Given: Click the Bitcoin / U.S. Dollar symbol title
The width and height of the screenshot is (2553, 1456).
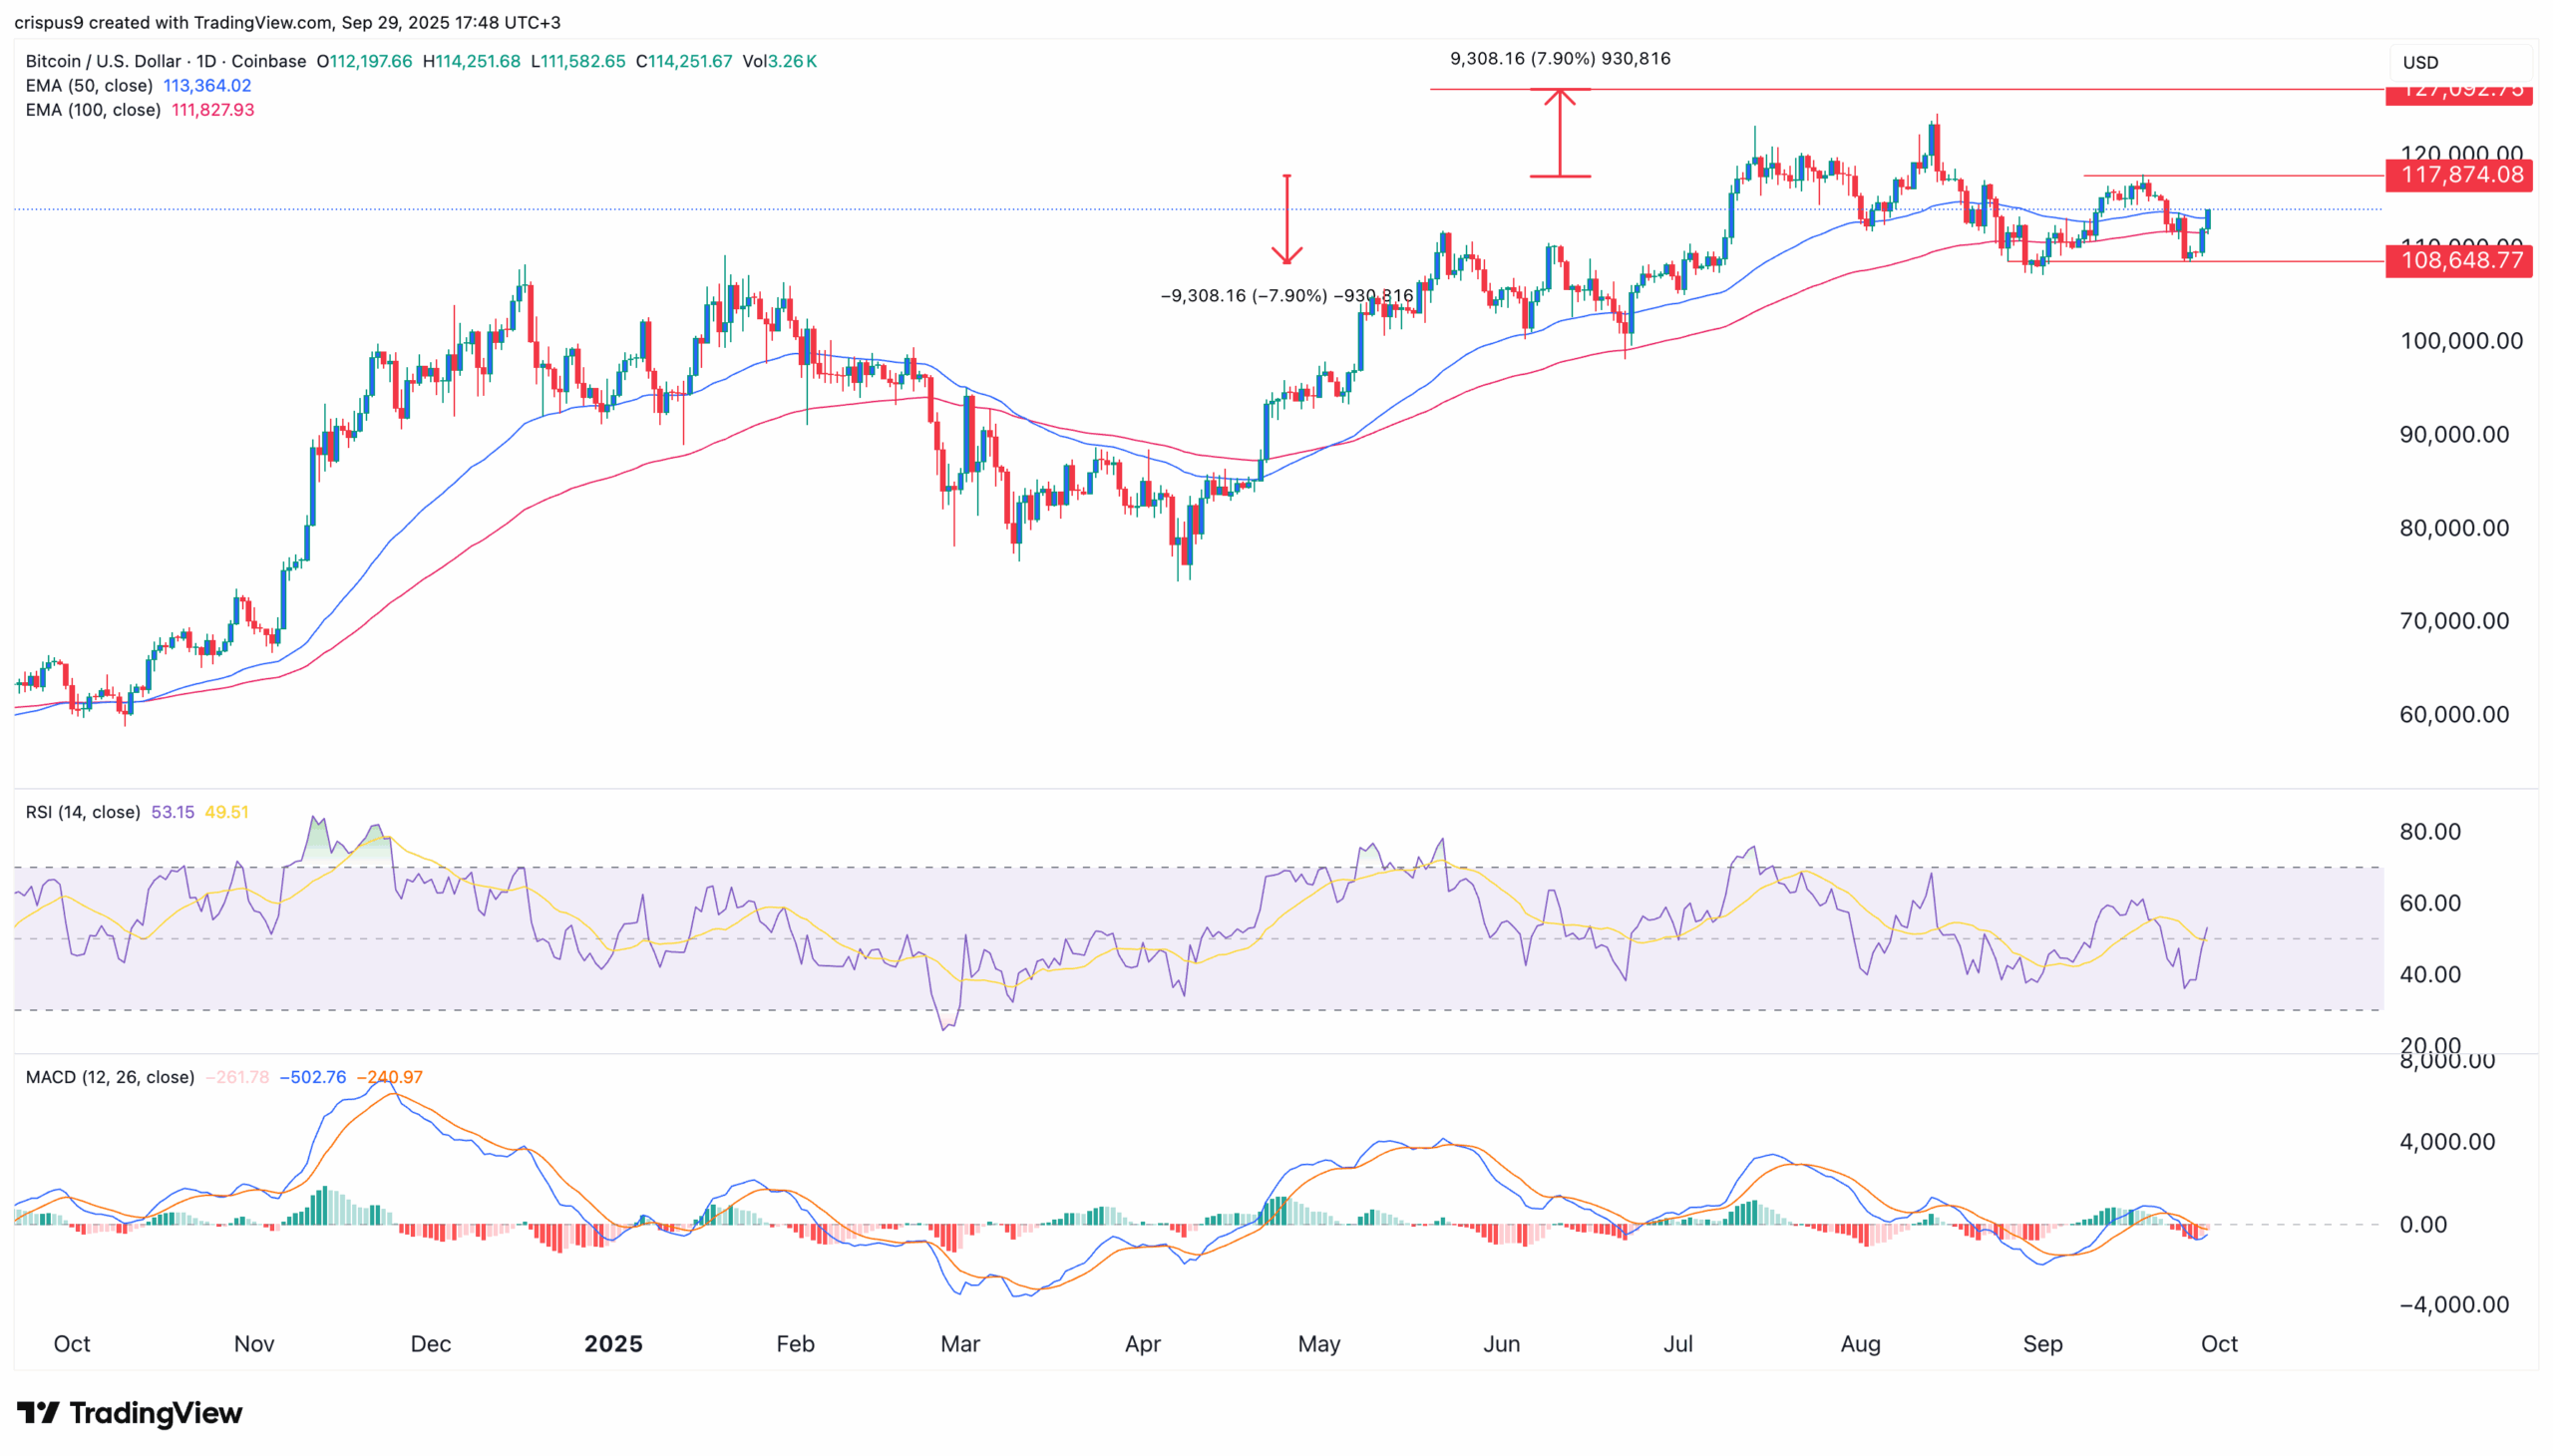Looking at the screenshot, I should pyautogui.click(x=103, y=61).
